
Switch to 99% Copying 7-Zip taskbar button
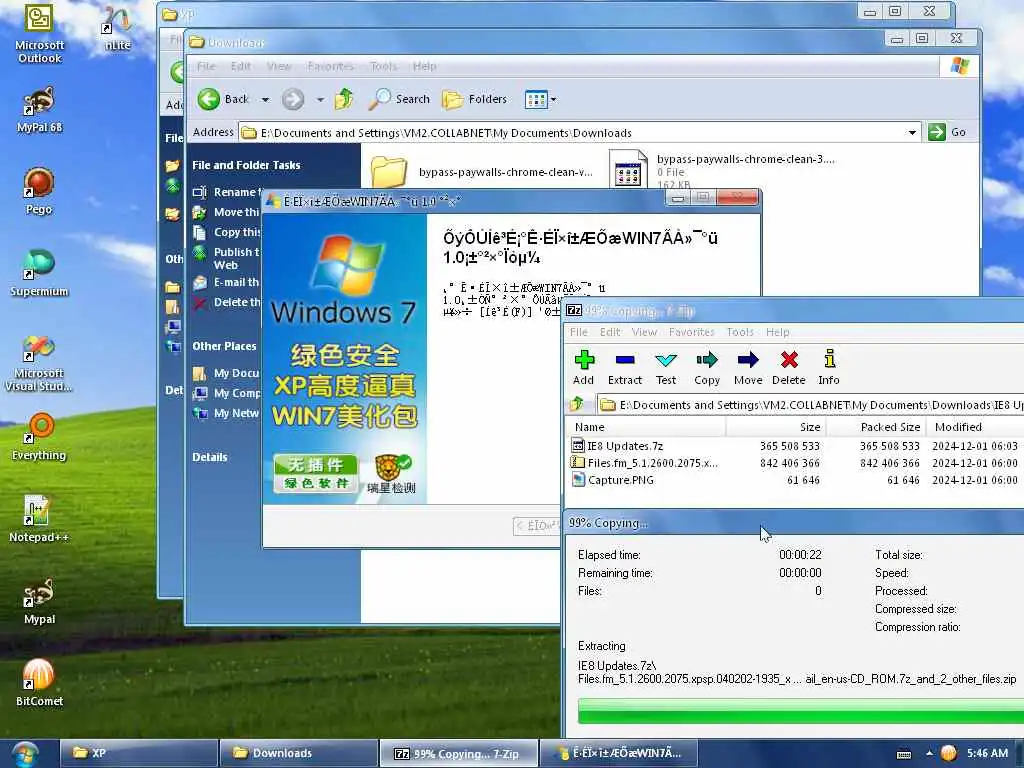(x=459, y=753)
